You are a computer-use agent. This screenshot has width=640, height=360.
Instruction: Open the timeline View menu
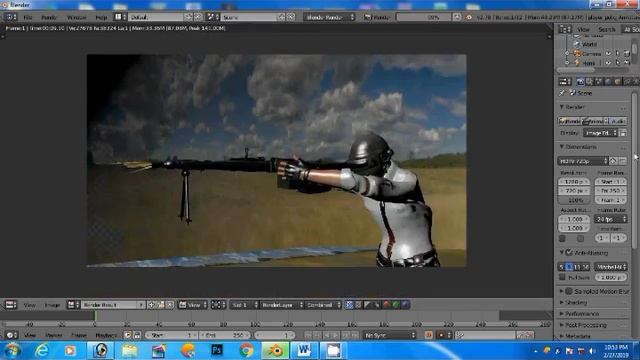(x=29, y=335)
